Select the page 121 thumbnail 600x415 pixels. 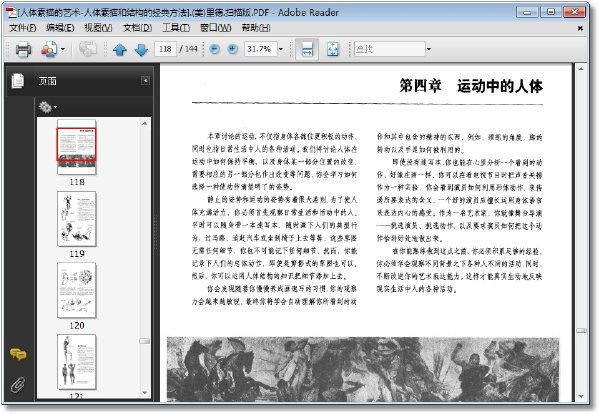(x=77, y=362)
